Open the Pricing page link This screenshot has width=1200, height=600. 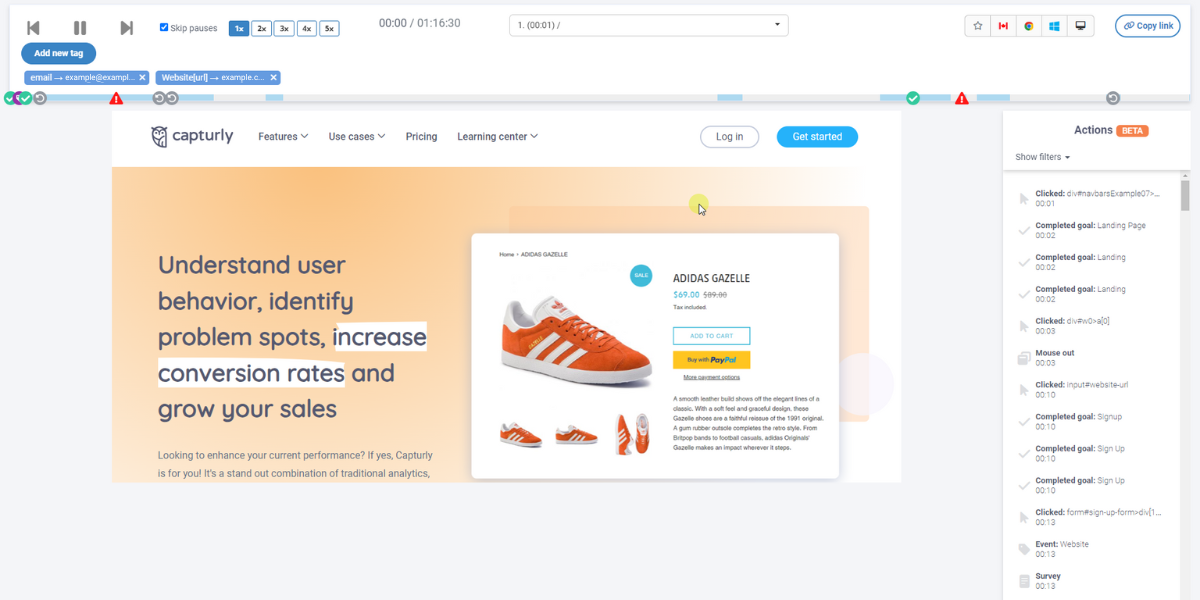[421, 137]
